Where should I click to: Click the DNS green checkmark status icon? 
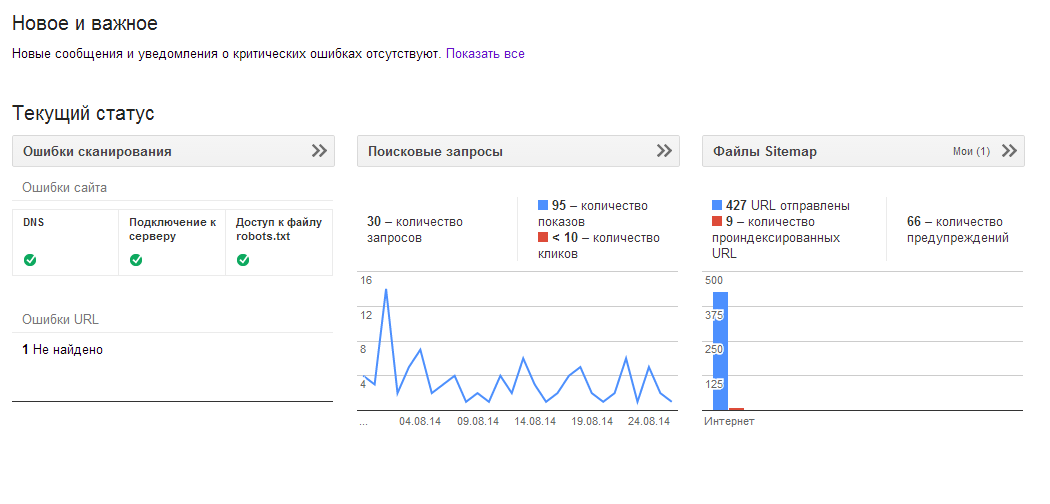(29, 260)
